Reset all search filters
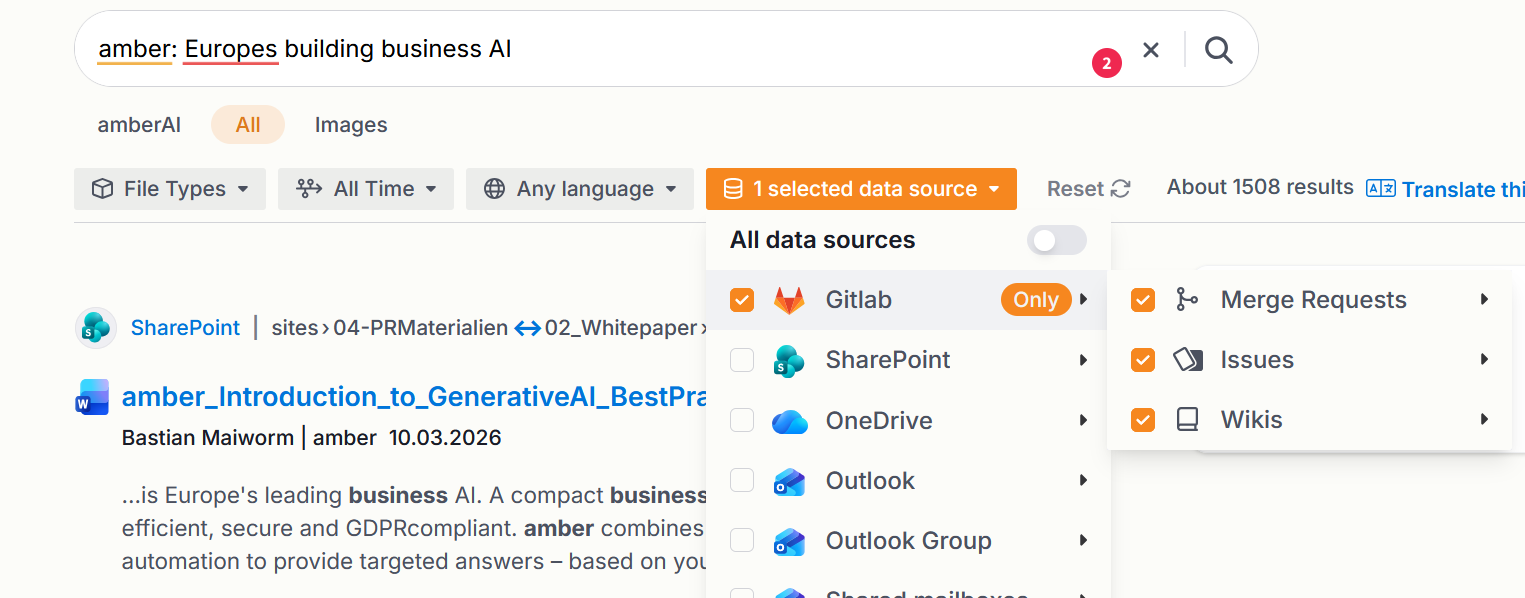1525x598 pixels. [x=1088, y=189]
